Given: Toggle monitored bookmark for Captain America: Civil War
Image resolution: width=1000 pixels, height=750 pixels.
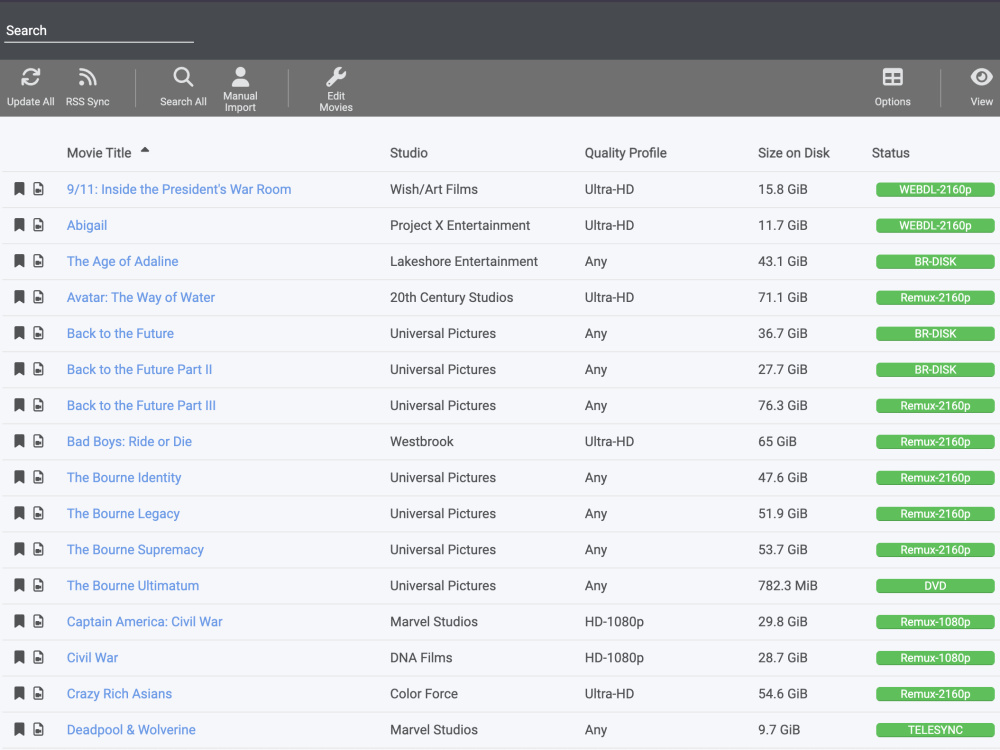Looking at the screenshot, I should coord(19,622).
